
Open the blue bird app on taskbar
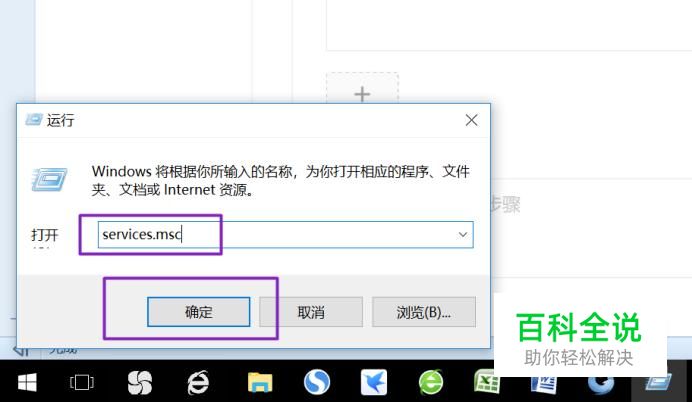pyautogui.click(x=374, y=382)
